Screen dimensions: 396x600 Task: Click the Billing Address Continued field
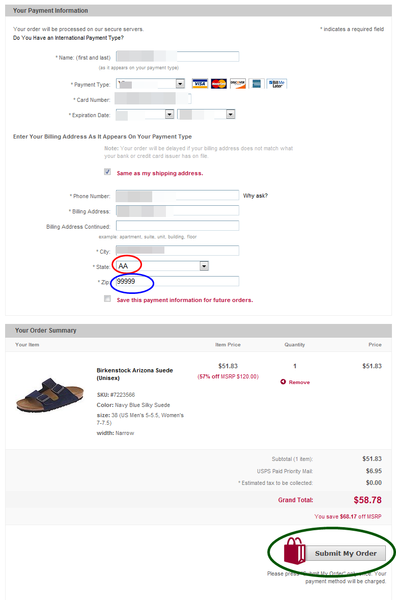coord(178,226)
